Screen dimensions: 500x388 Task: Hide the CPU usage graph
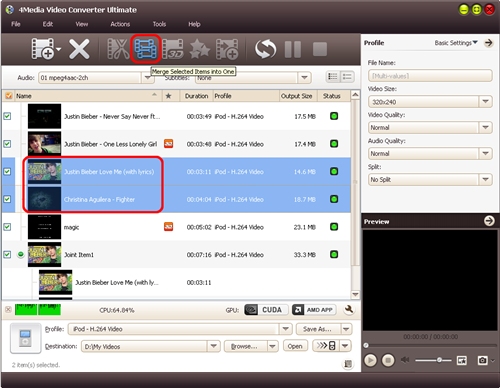pyautogui.click(x=8, y=310)
